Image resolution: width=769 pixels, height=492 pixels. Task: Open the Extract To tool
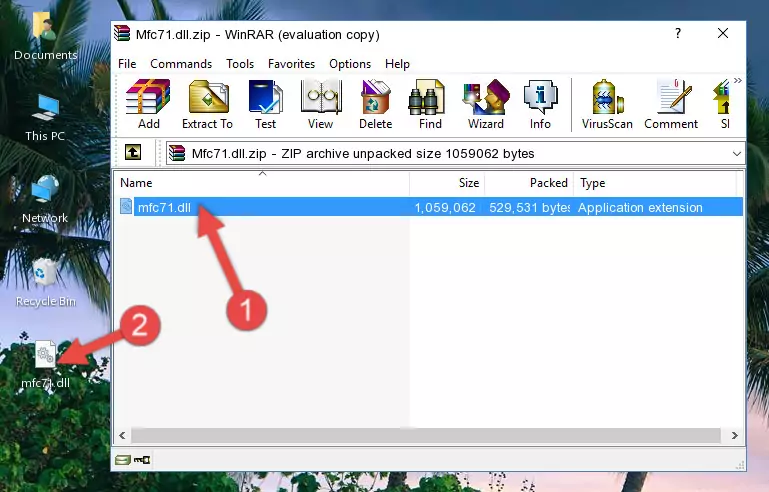tap(207, 104)
